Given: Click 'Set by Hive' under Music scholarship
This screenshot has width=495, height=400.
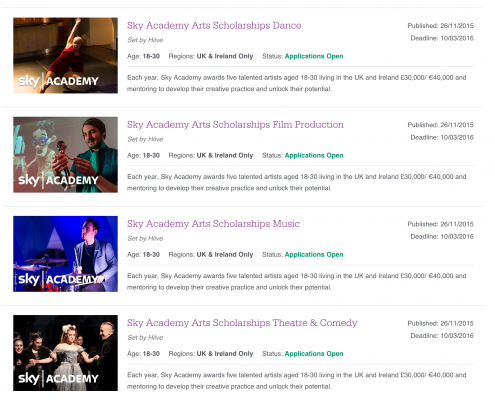Looking at the screenshot, I should [145, 239].
